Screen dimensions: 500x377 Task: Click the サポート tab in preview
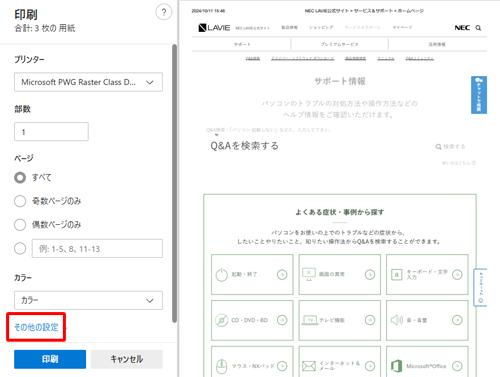click(x=242, y=44)
